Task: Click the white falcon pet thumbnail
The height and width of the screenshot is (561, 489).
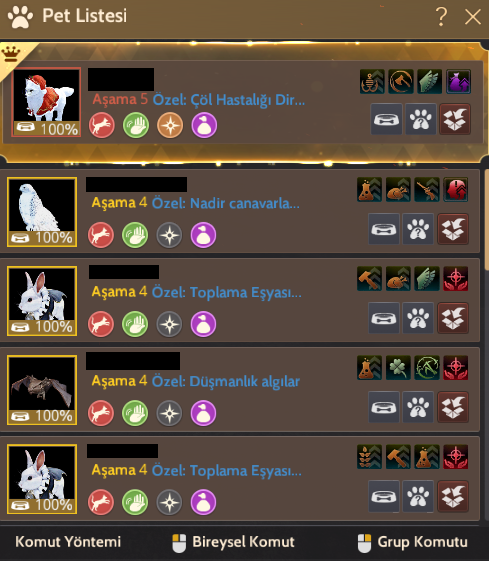Action: pos(42,212)
